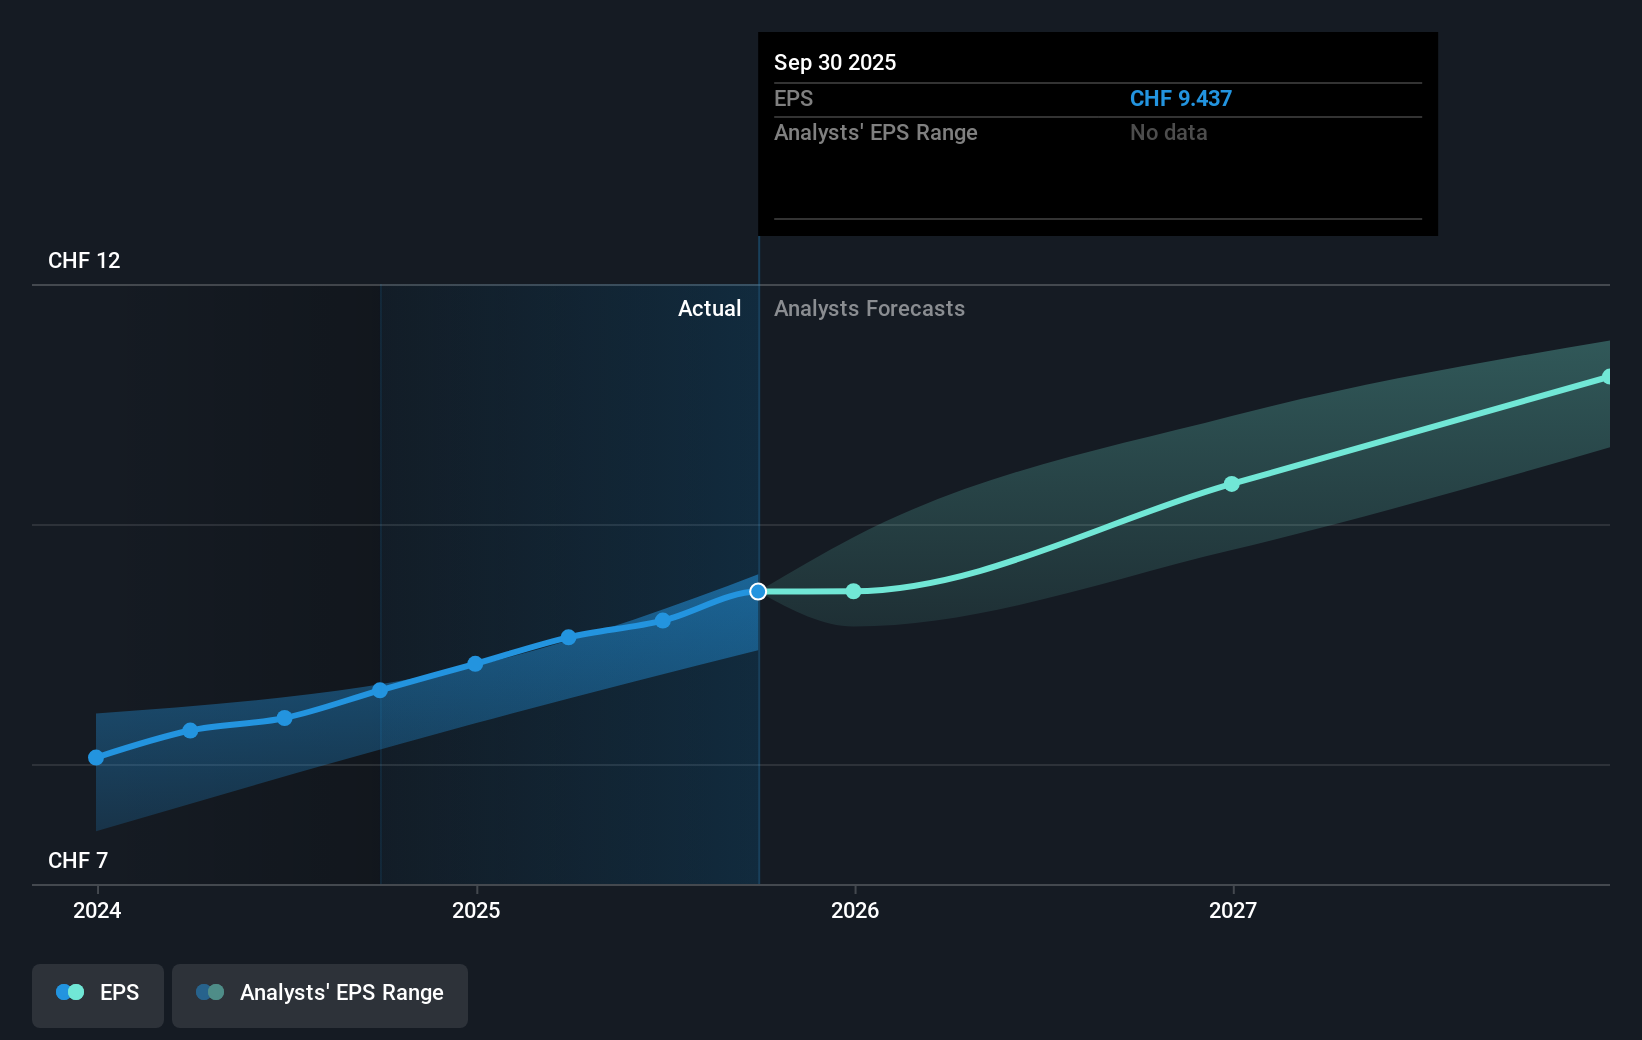Select the last forecast point at the chart edge
This screenshot has height=1040, width=1642.
1608,377
